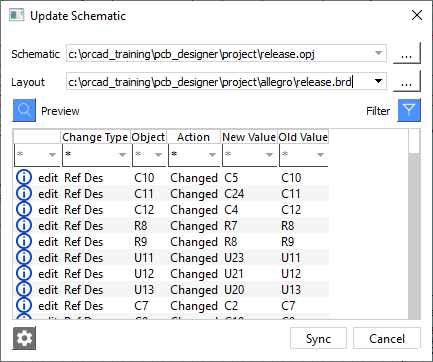433x362 pixels.
Task: Toggle the Filter funnel icon
Action: click(409, 110)
